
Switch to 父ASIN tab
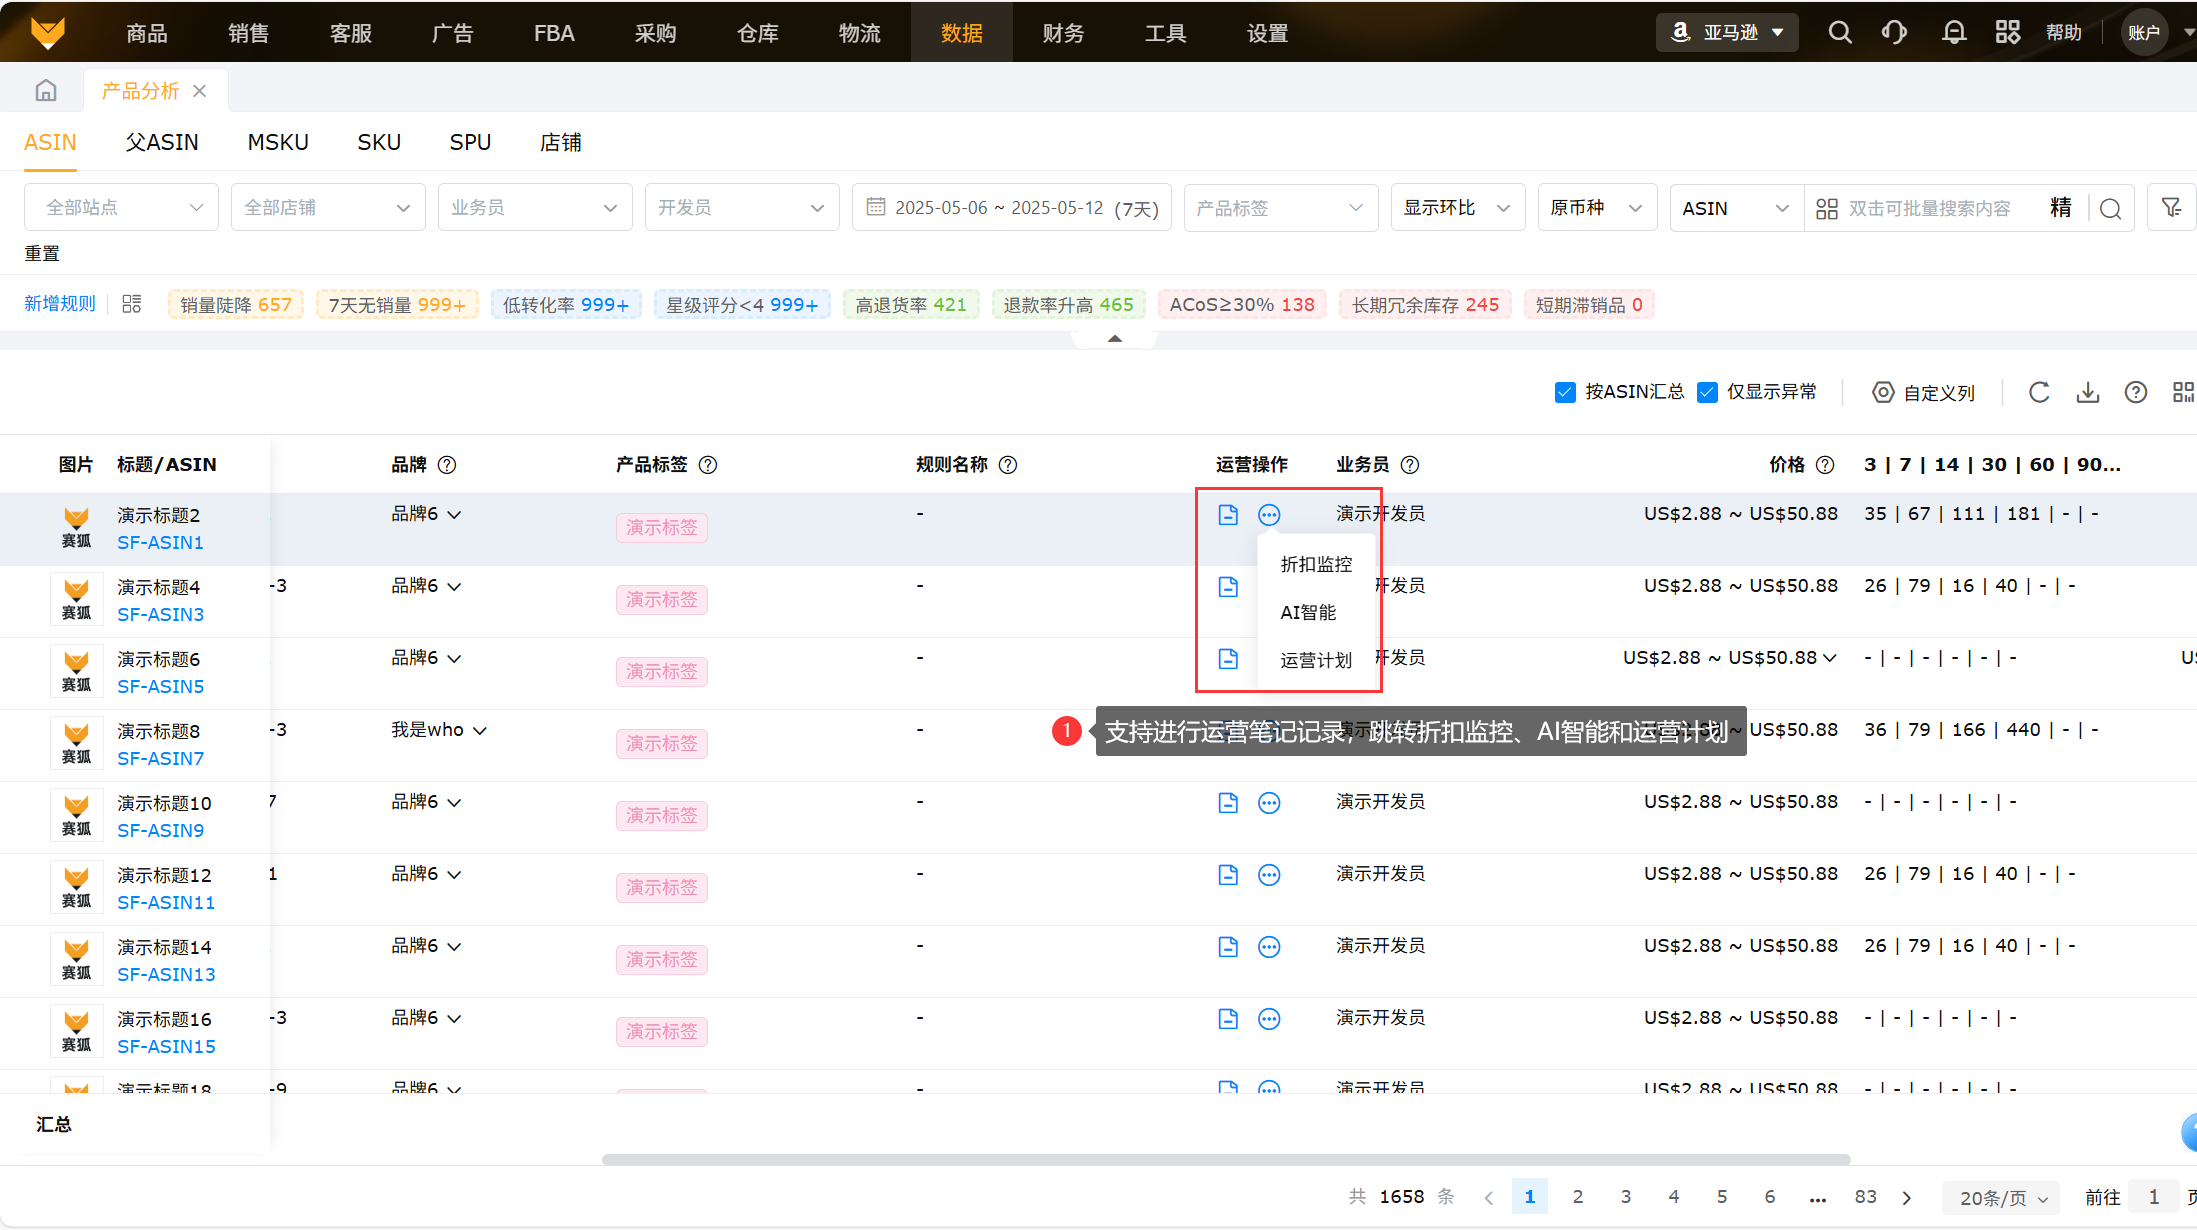(x=162, y=143)
